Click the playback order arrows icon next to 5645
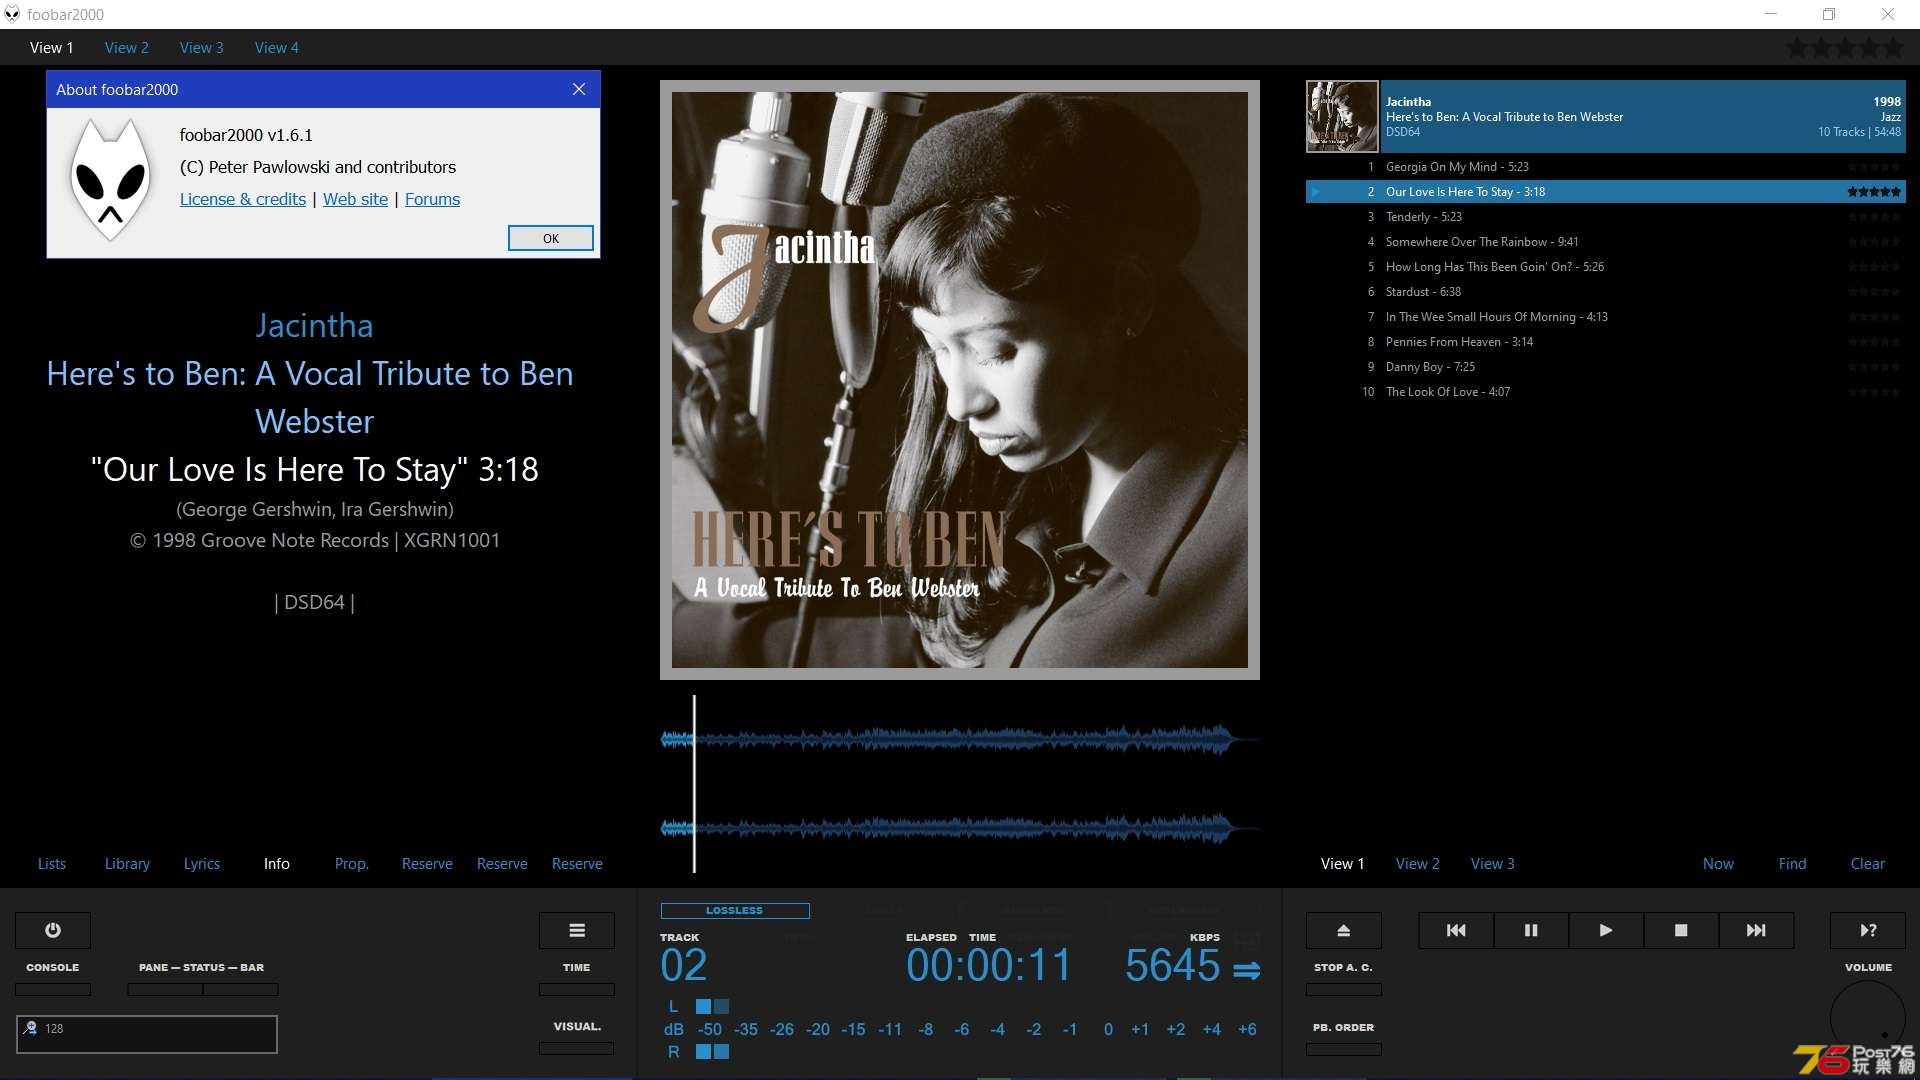The height and width of the screenshot is (1080, 1920). coord(1246,970)
